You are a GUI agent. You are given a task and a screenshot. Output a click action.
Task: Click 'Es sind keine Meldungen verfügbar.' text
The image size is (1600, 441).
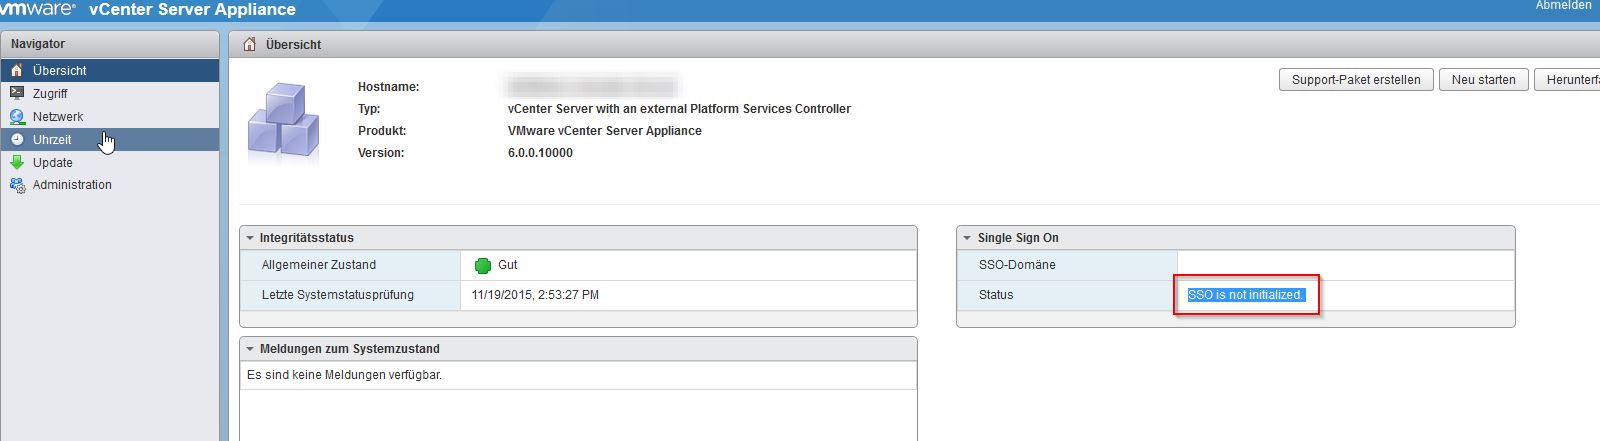[x=344, y=375]
